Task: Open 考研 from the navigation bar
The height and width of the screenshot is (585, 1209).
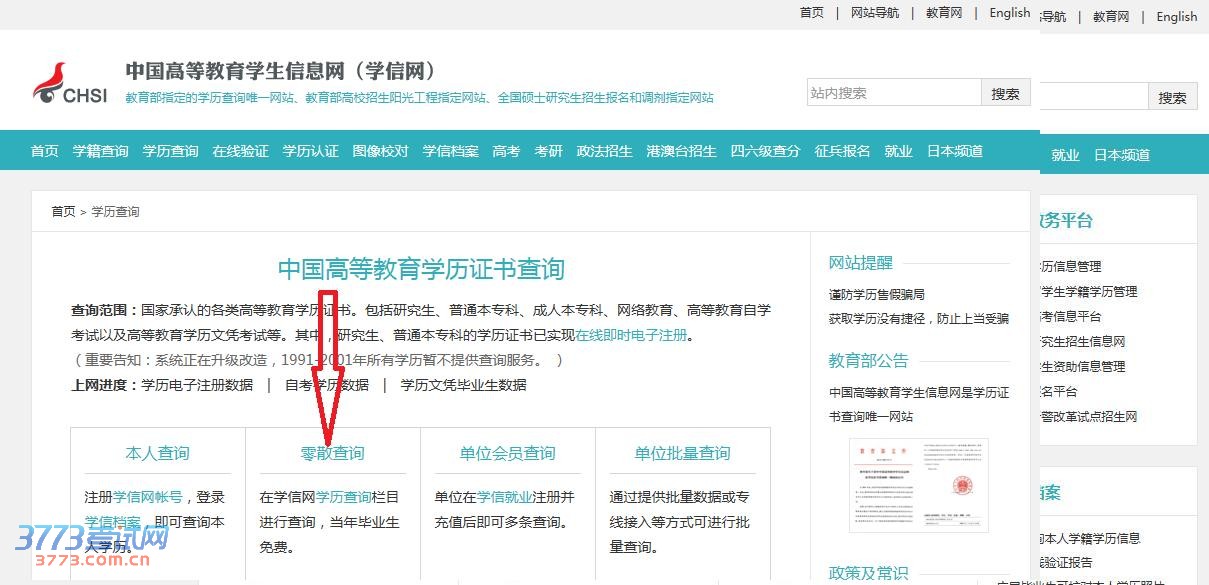Action: point(548,151)
